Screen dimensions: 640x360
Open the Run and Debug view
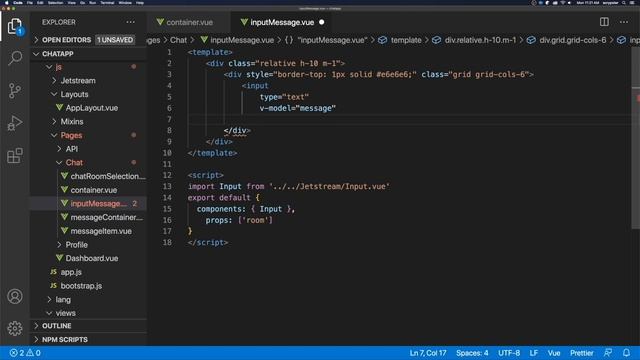[15, 123]
